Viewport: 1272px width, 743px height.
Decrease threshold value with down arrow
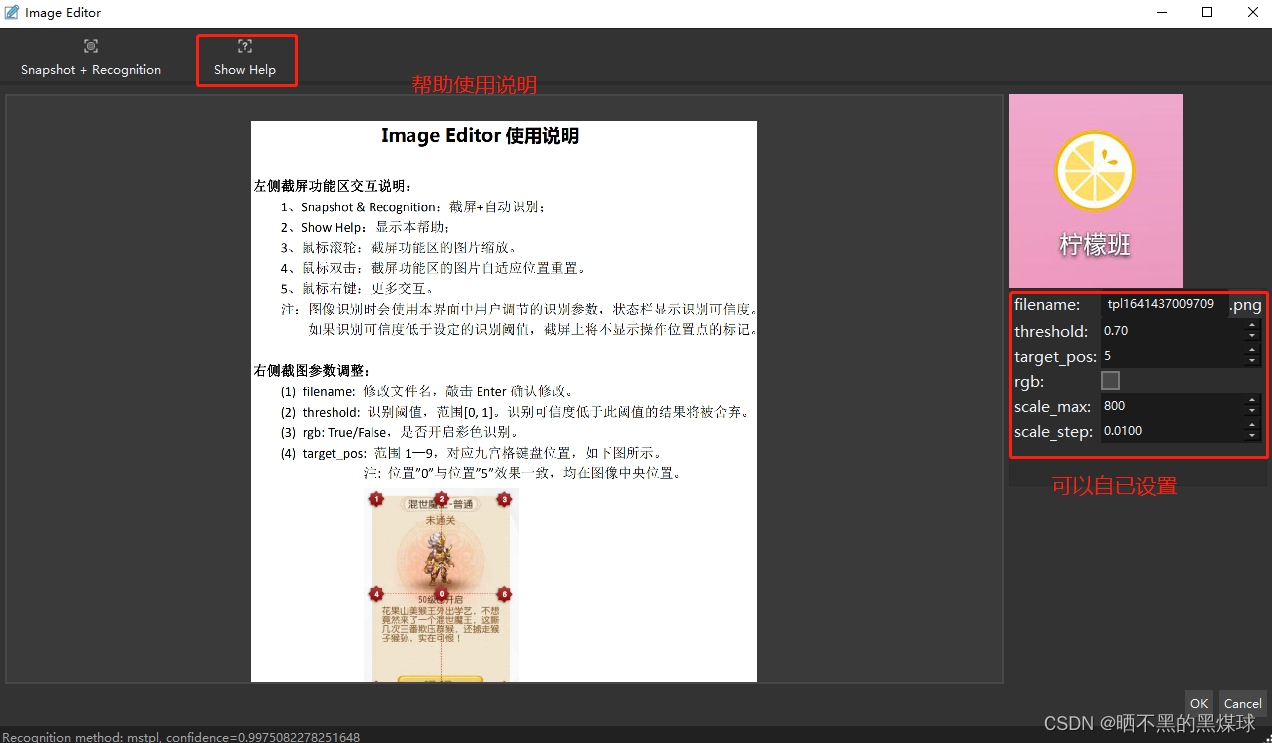click(1252, 336)
